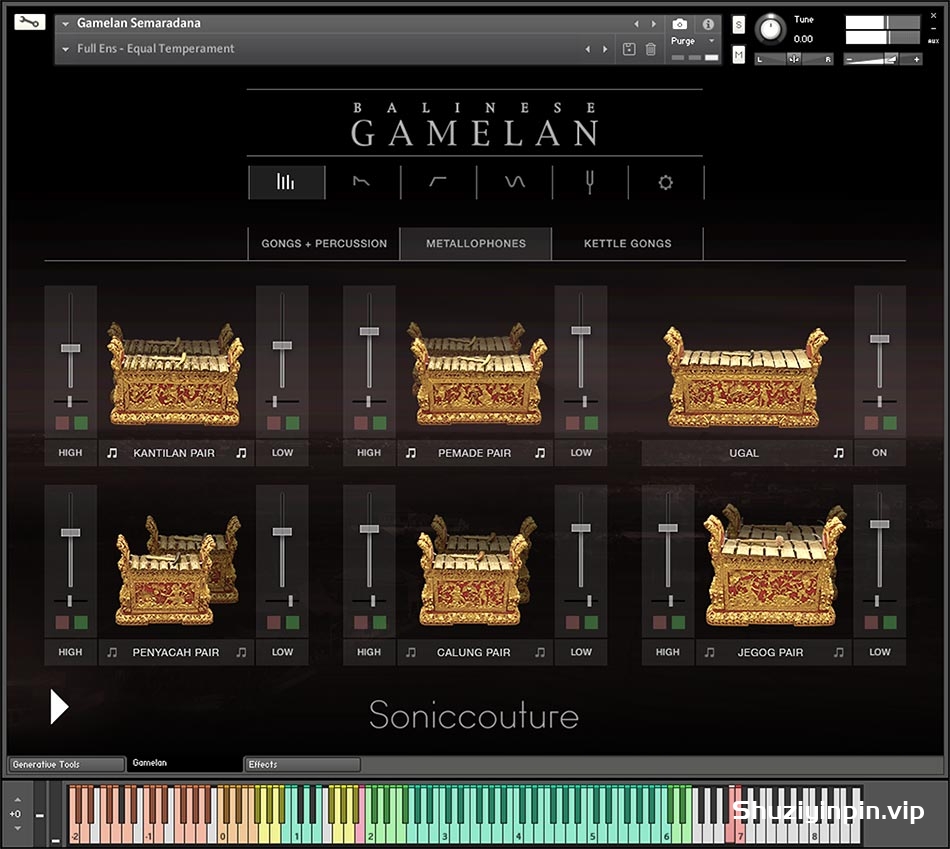Viewport: 950px width, 849px height.
Task: Click the Penyacah Pair name label
Action: coord(176,652)
